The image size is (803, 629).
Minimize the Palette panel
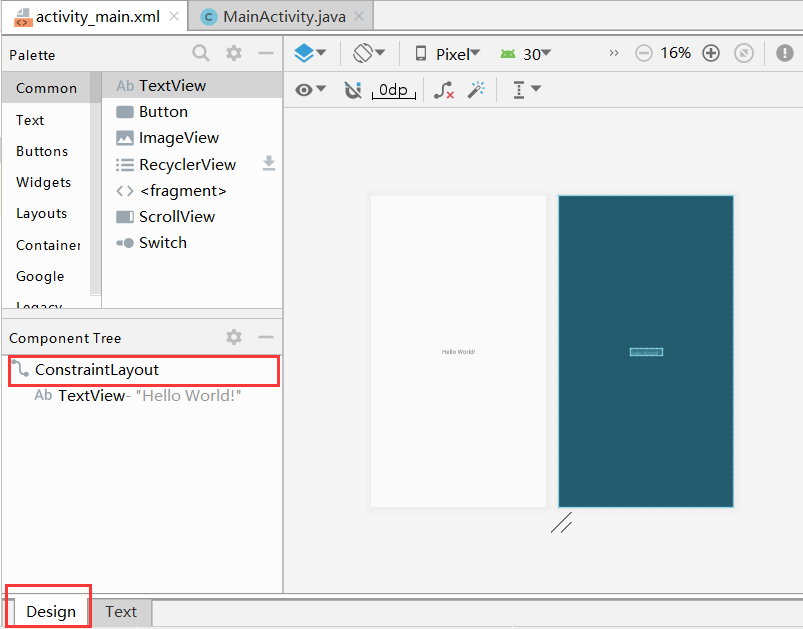pos(266,53)
